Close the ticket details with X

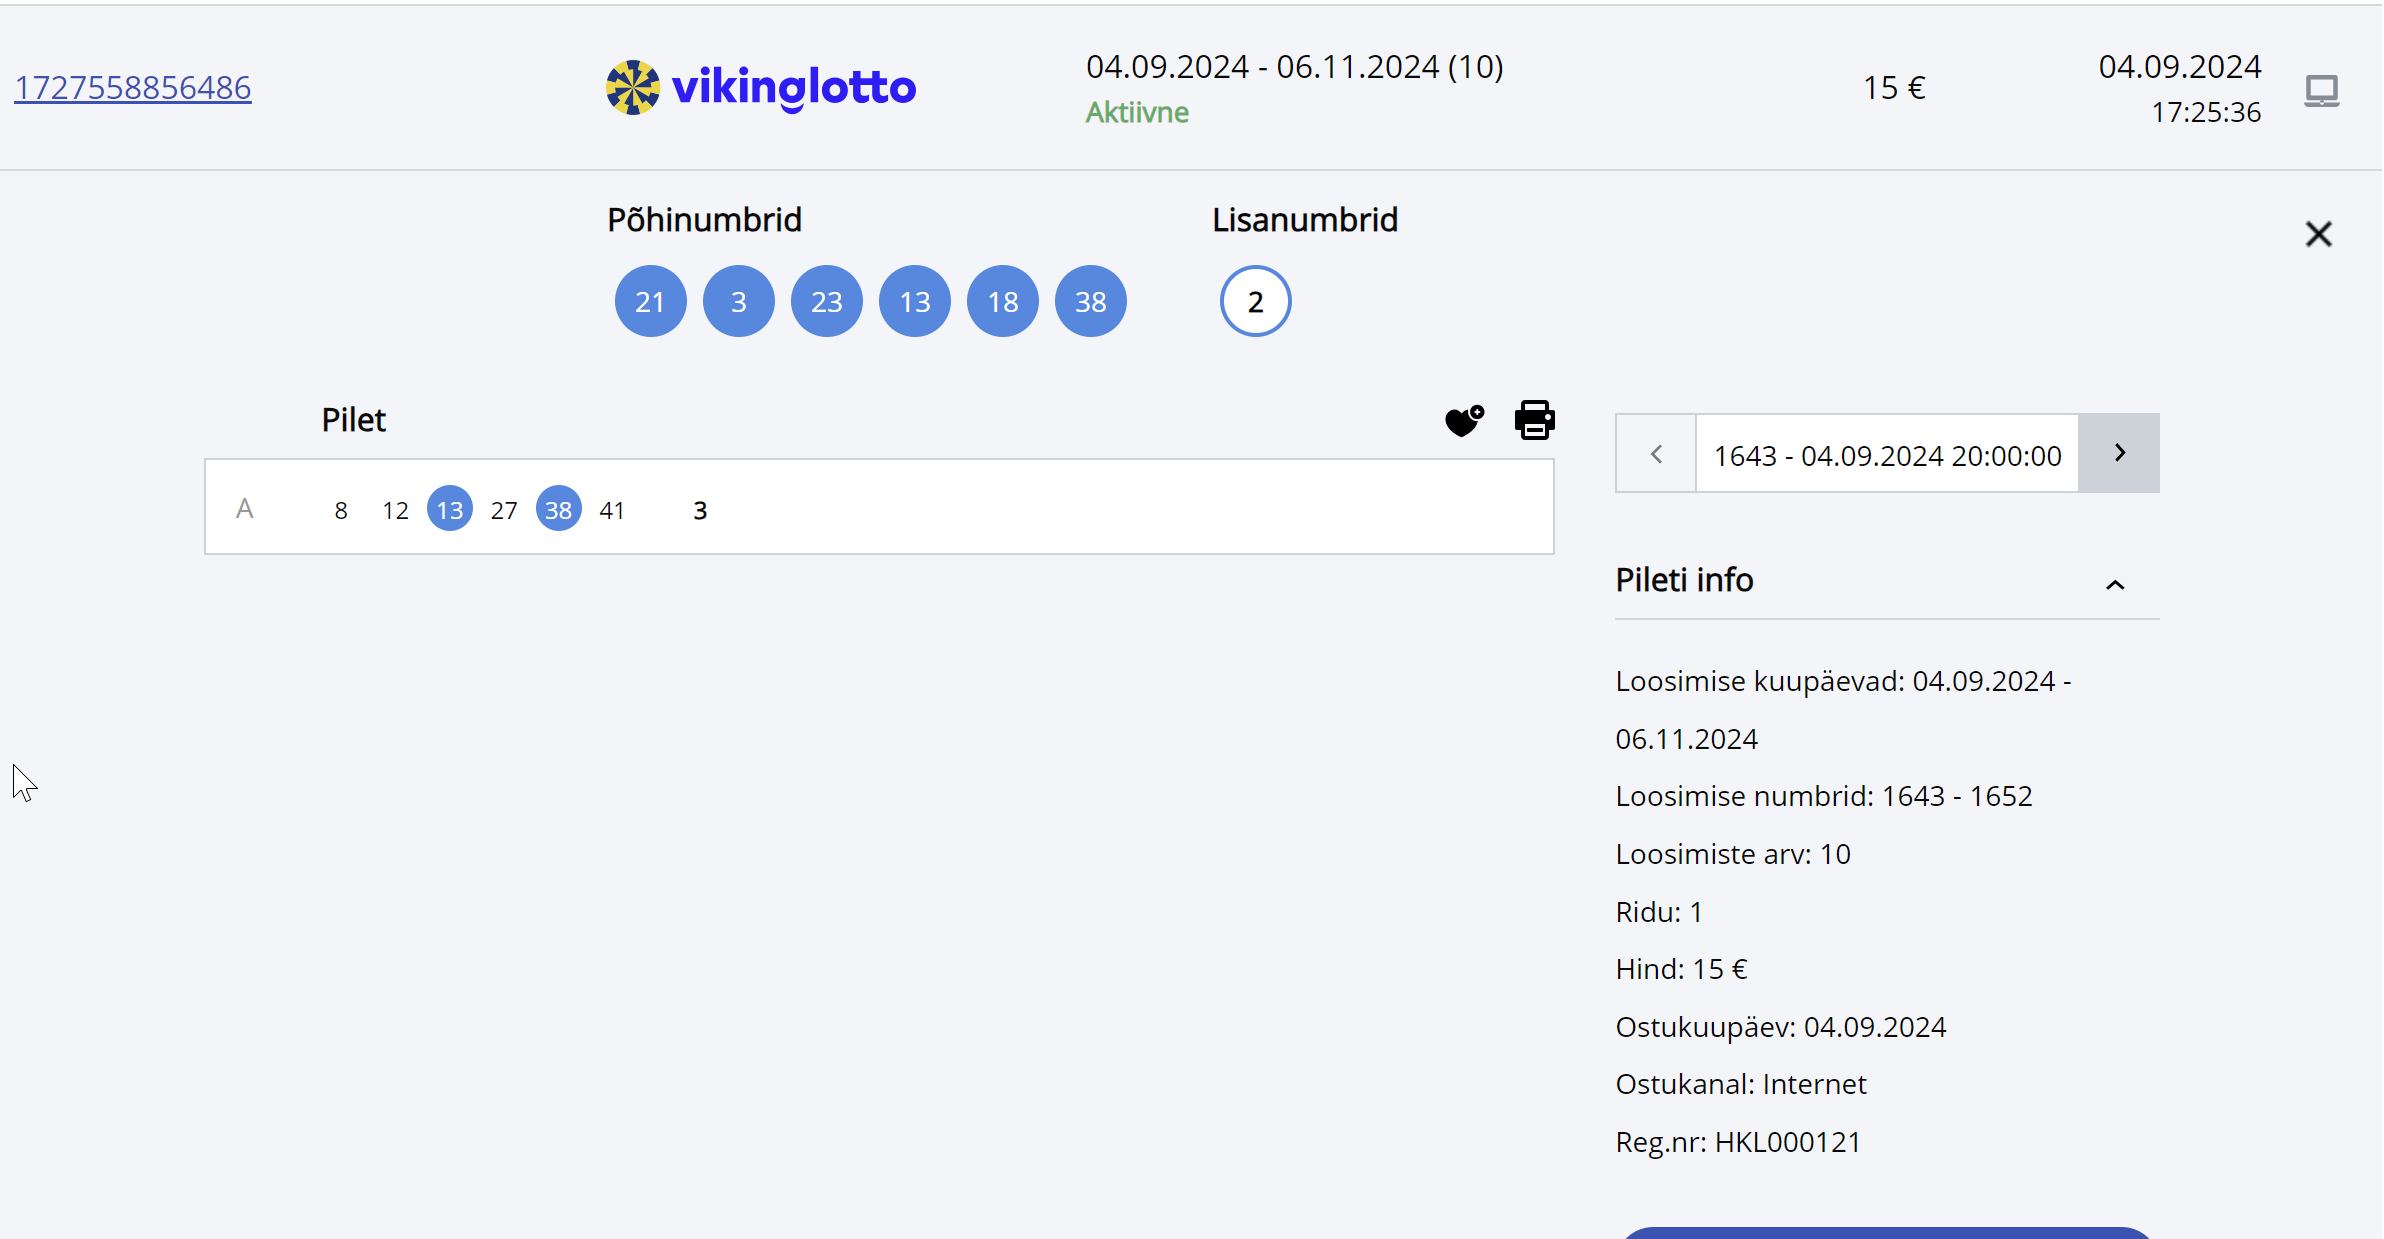pos(2318,234)
